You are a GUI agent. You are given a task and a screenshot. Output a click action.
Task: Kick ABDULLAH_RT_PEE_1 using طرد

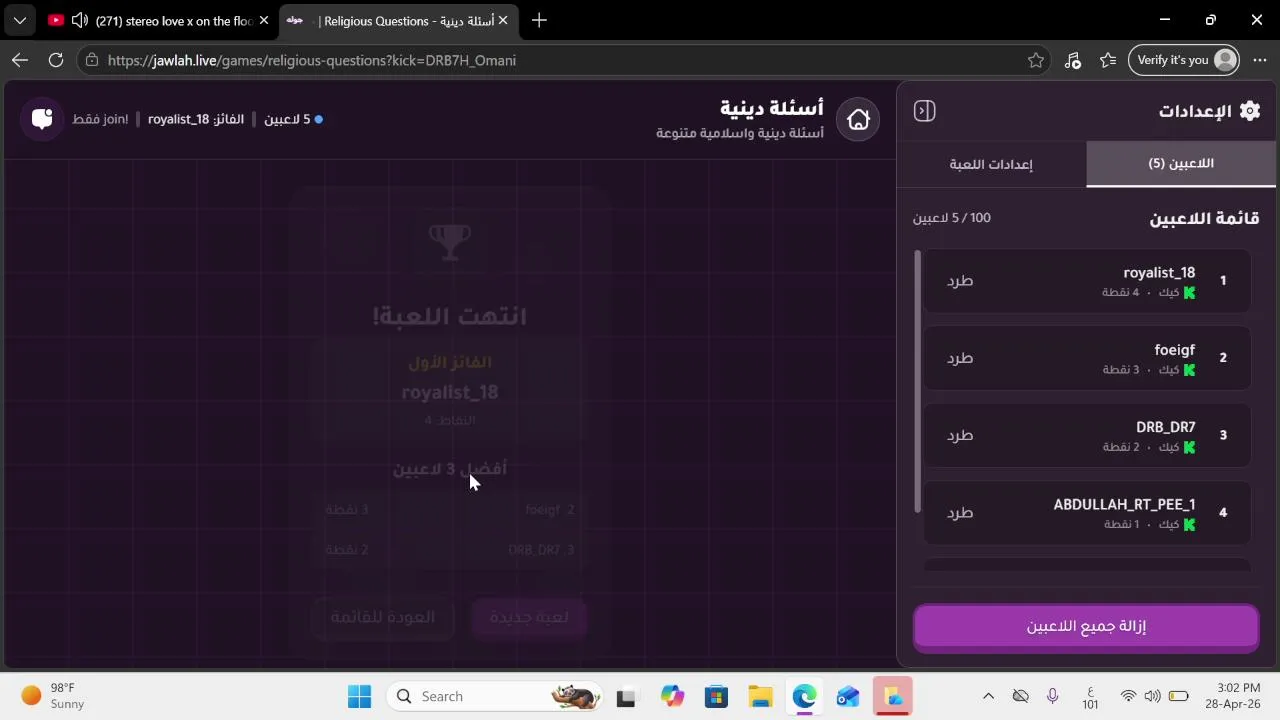pyautogui.click(x=960, y=512)
